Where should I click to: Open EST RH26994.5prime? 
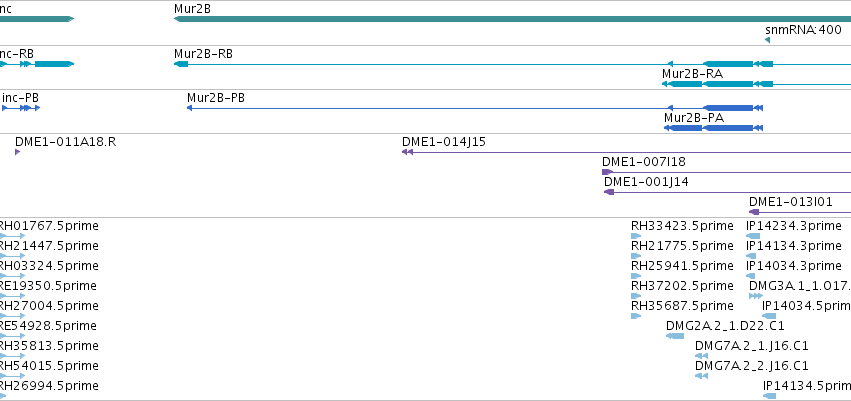(x=49, y=386)
